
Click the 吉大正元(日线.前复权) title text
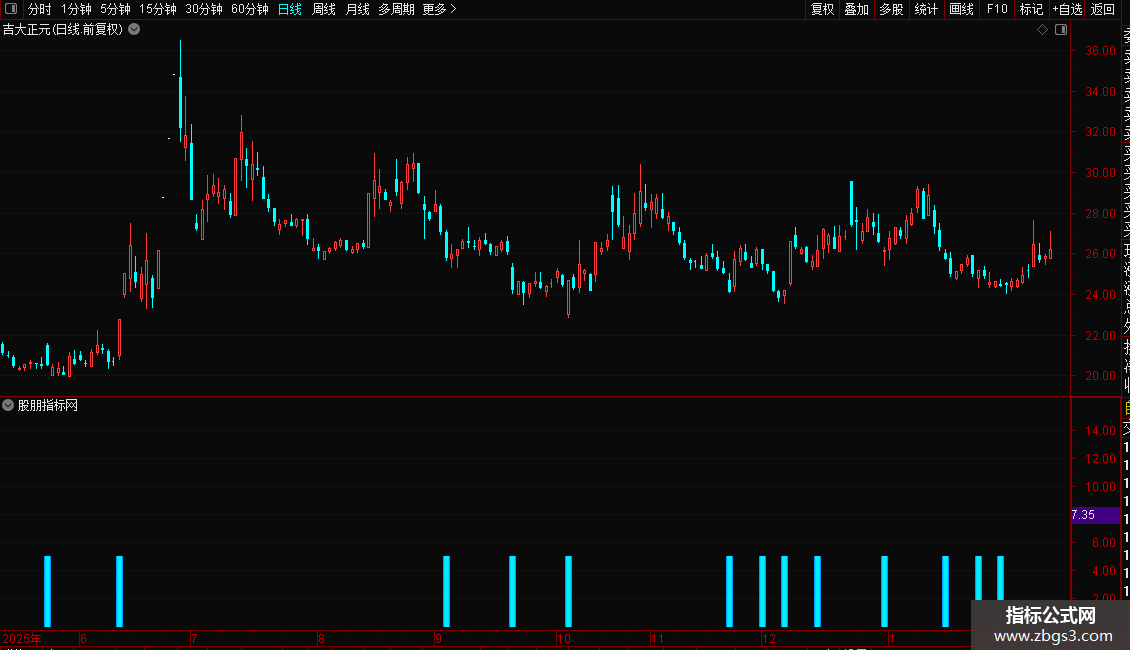63,30
